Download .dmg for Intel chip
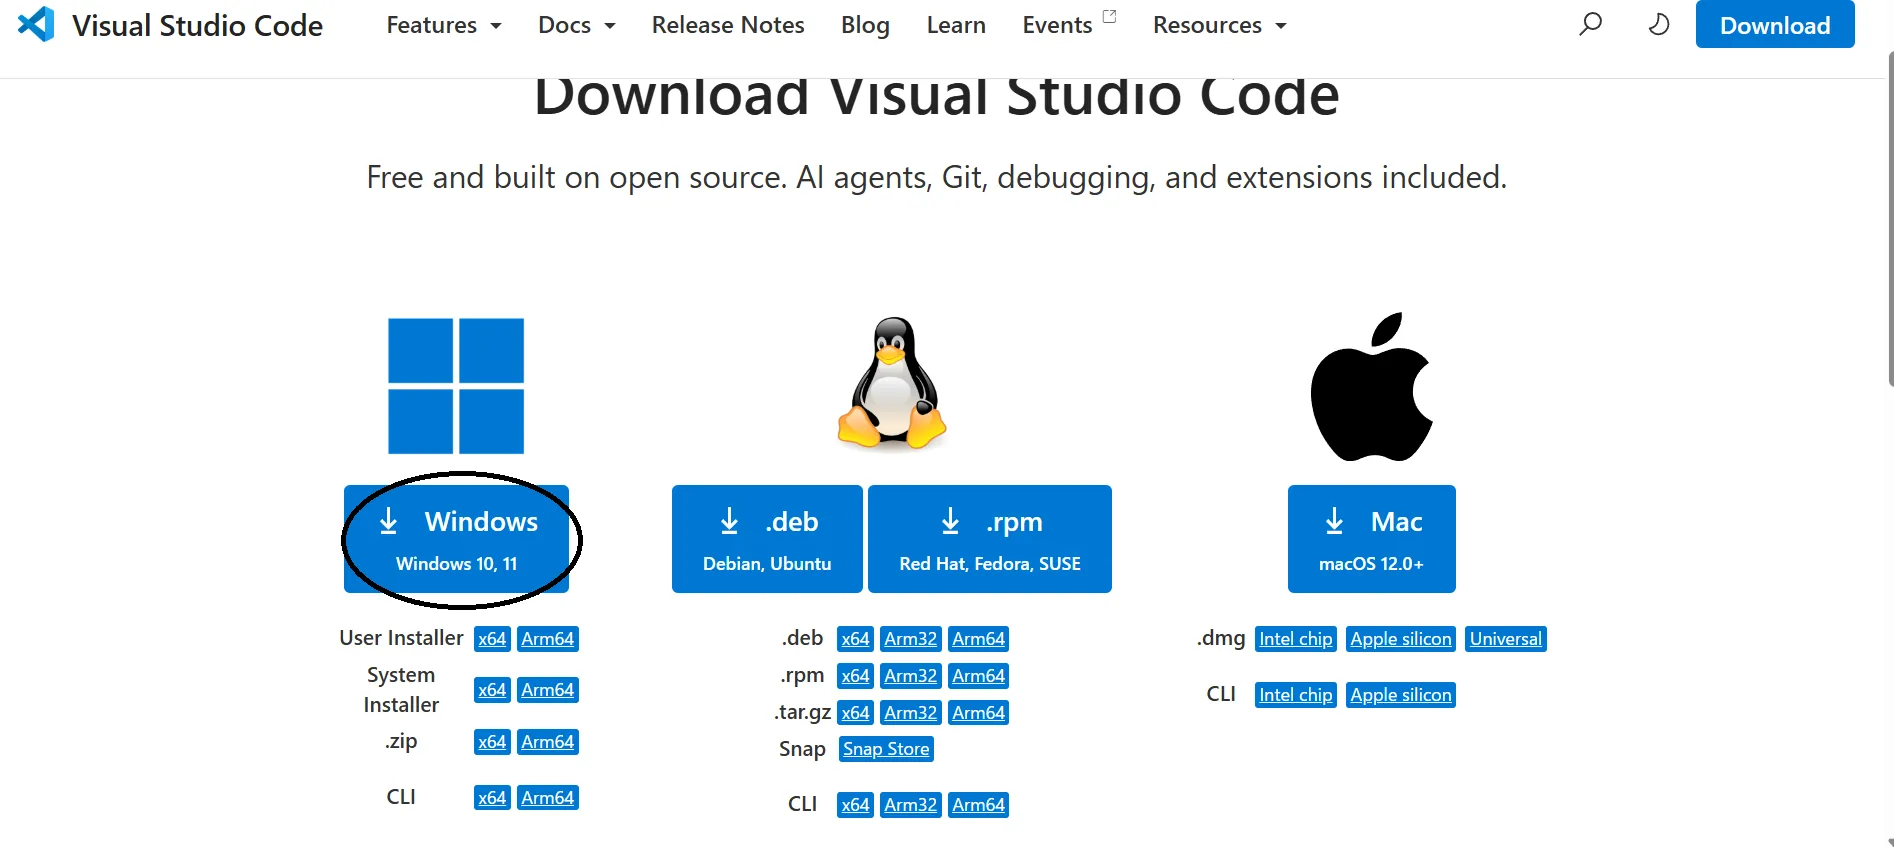Screen dimensions: 1894x847 pos(1296,639)
